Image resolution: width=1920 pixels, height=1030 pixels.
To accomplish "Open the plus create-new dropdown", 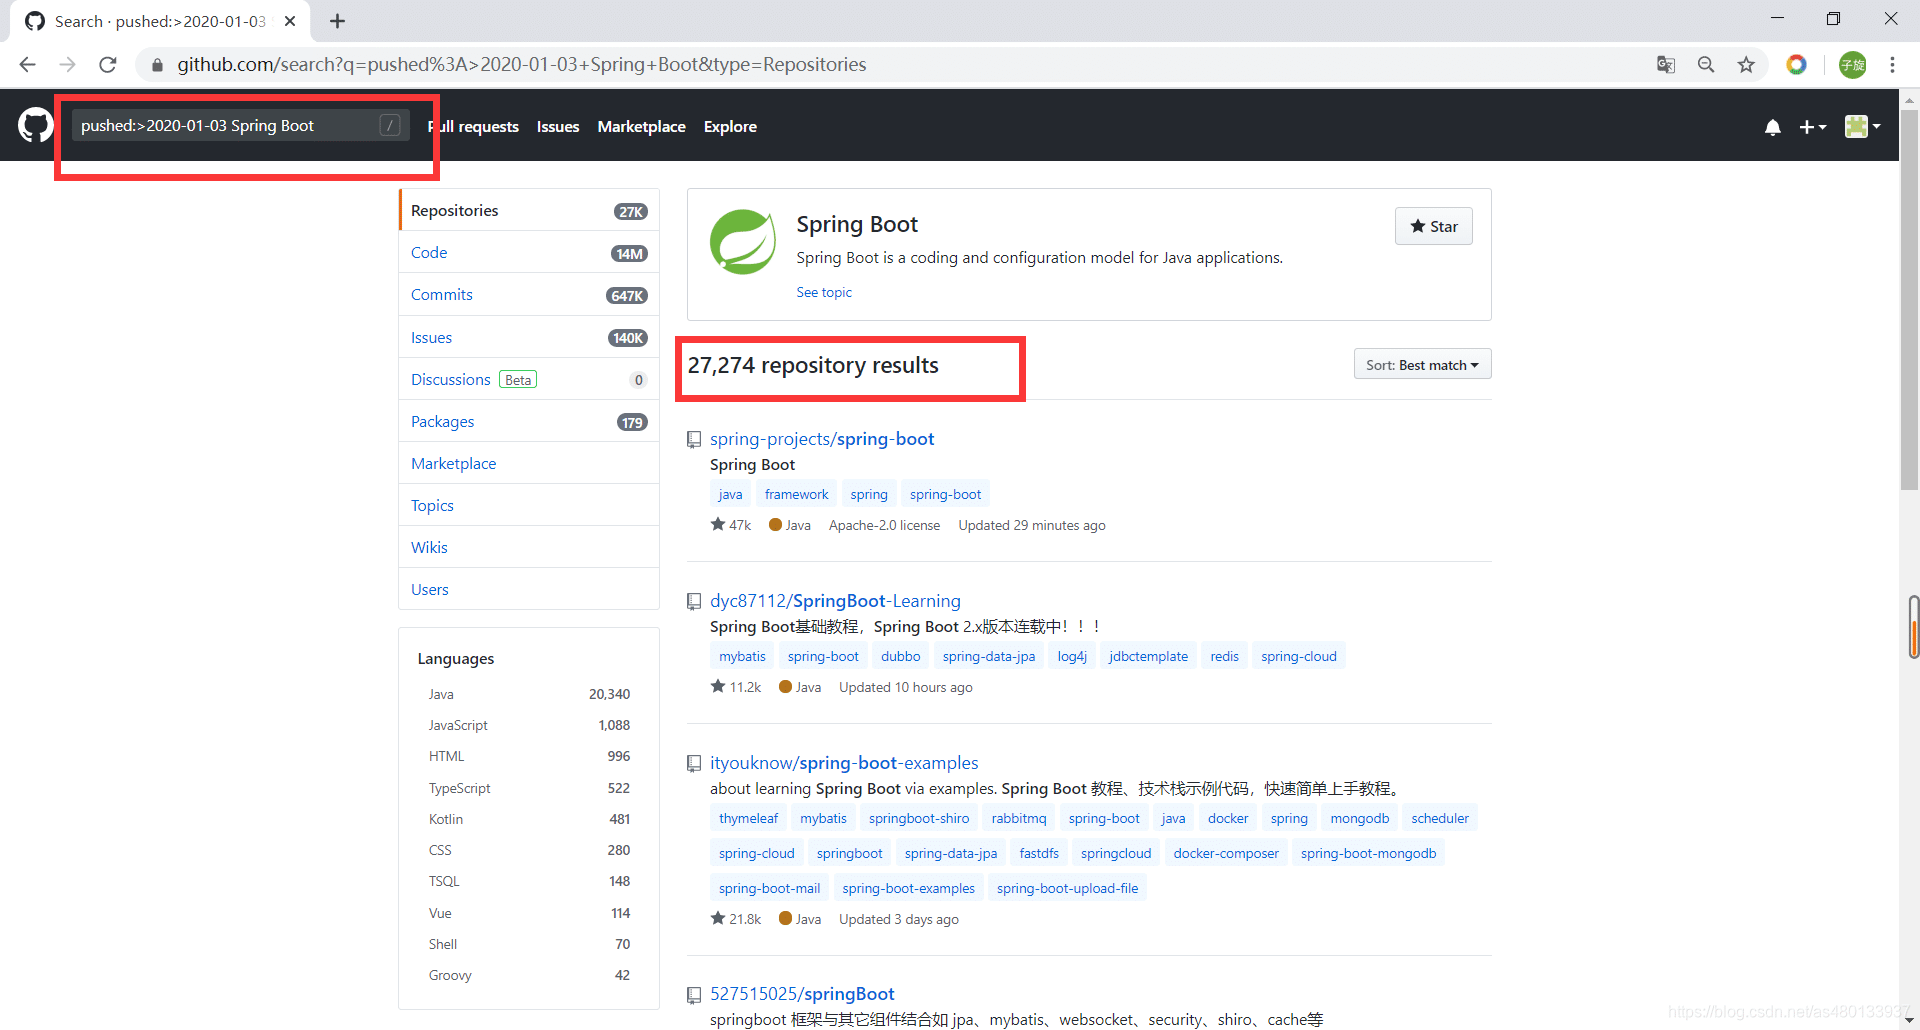I will (x=1812, y=127).
